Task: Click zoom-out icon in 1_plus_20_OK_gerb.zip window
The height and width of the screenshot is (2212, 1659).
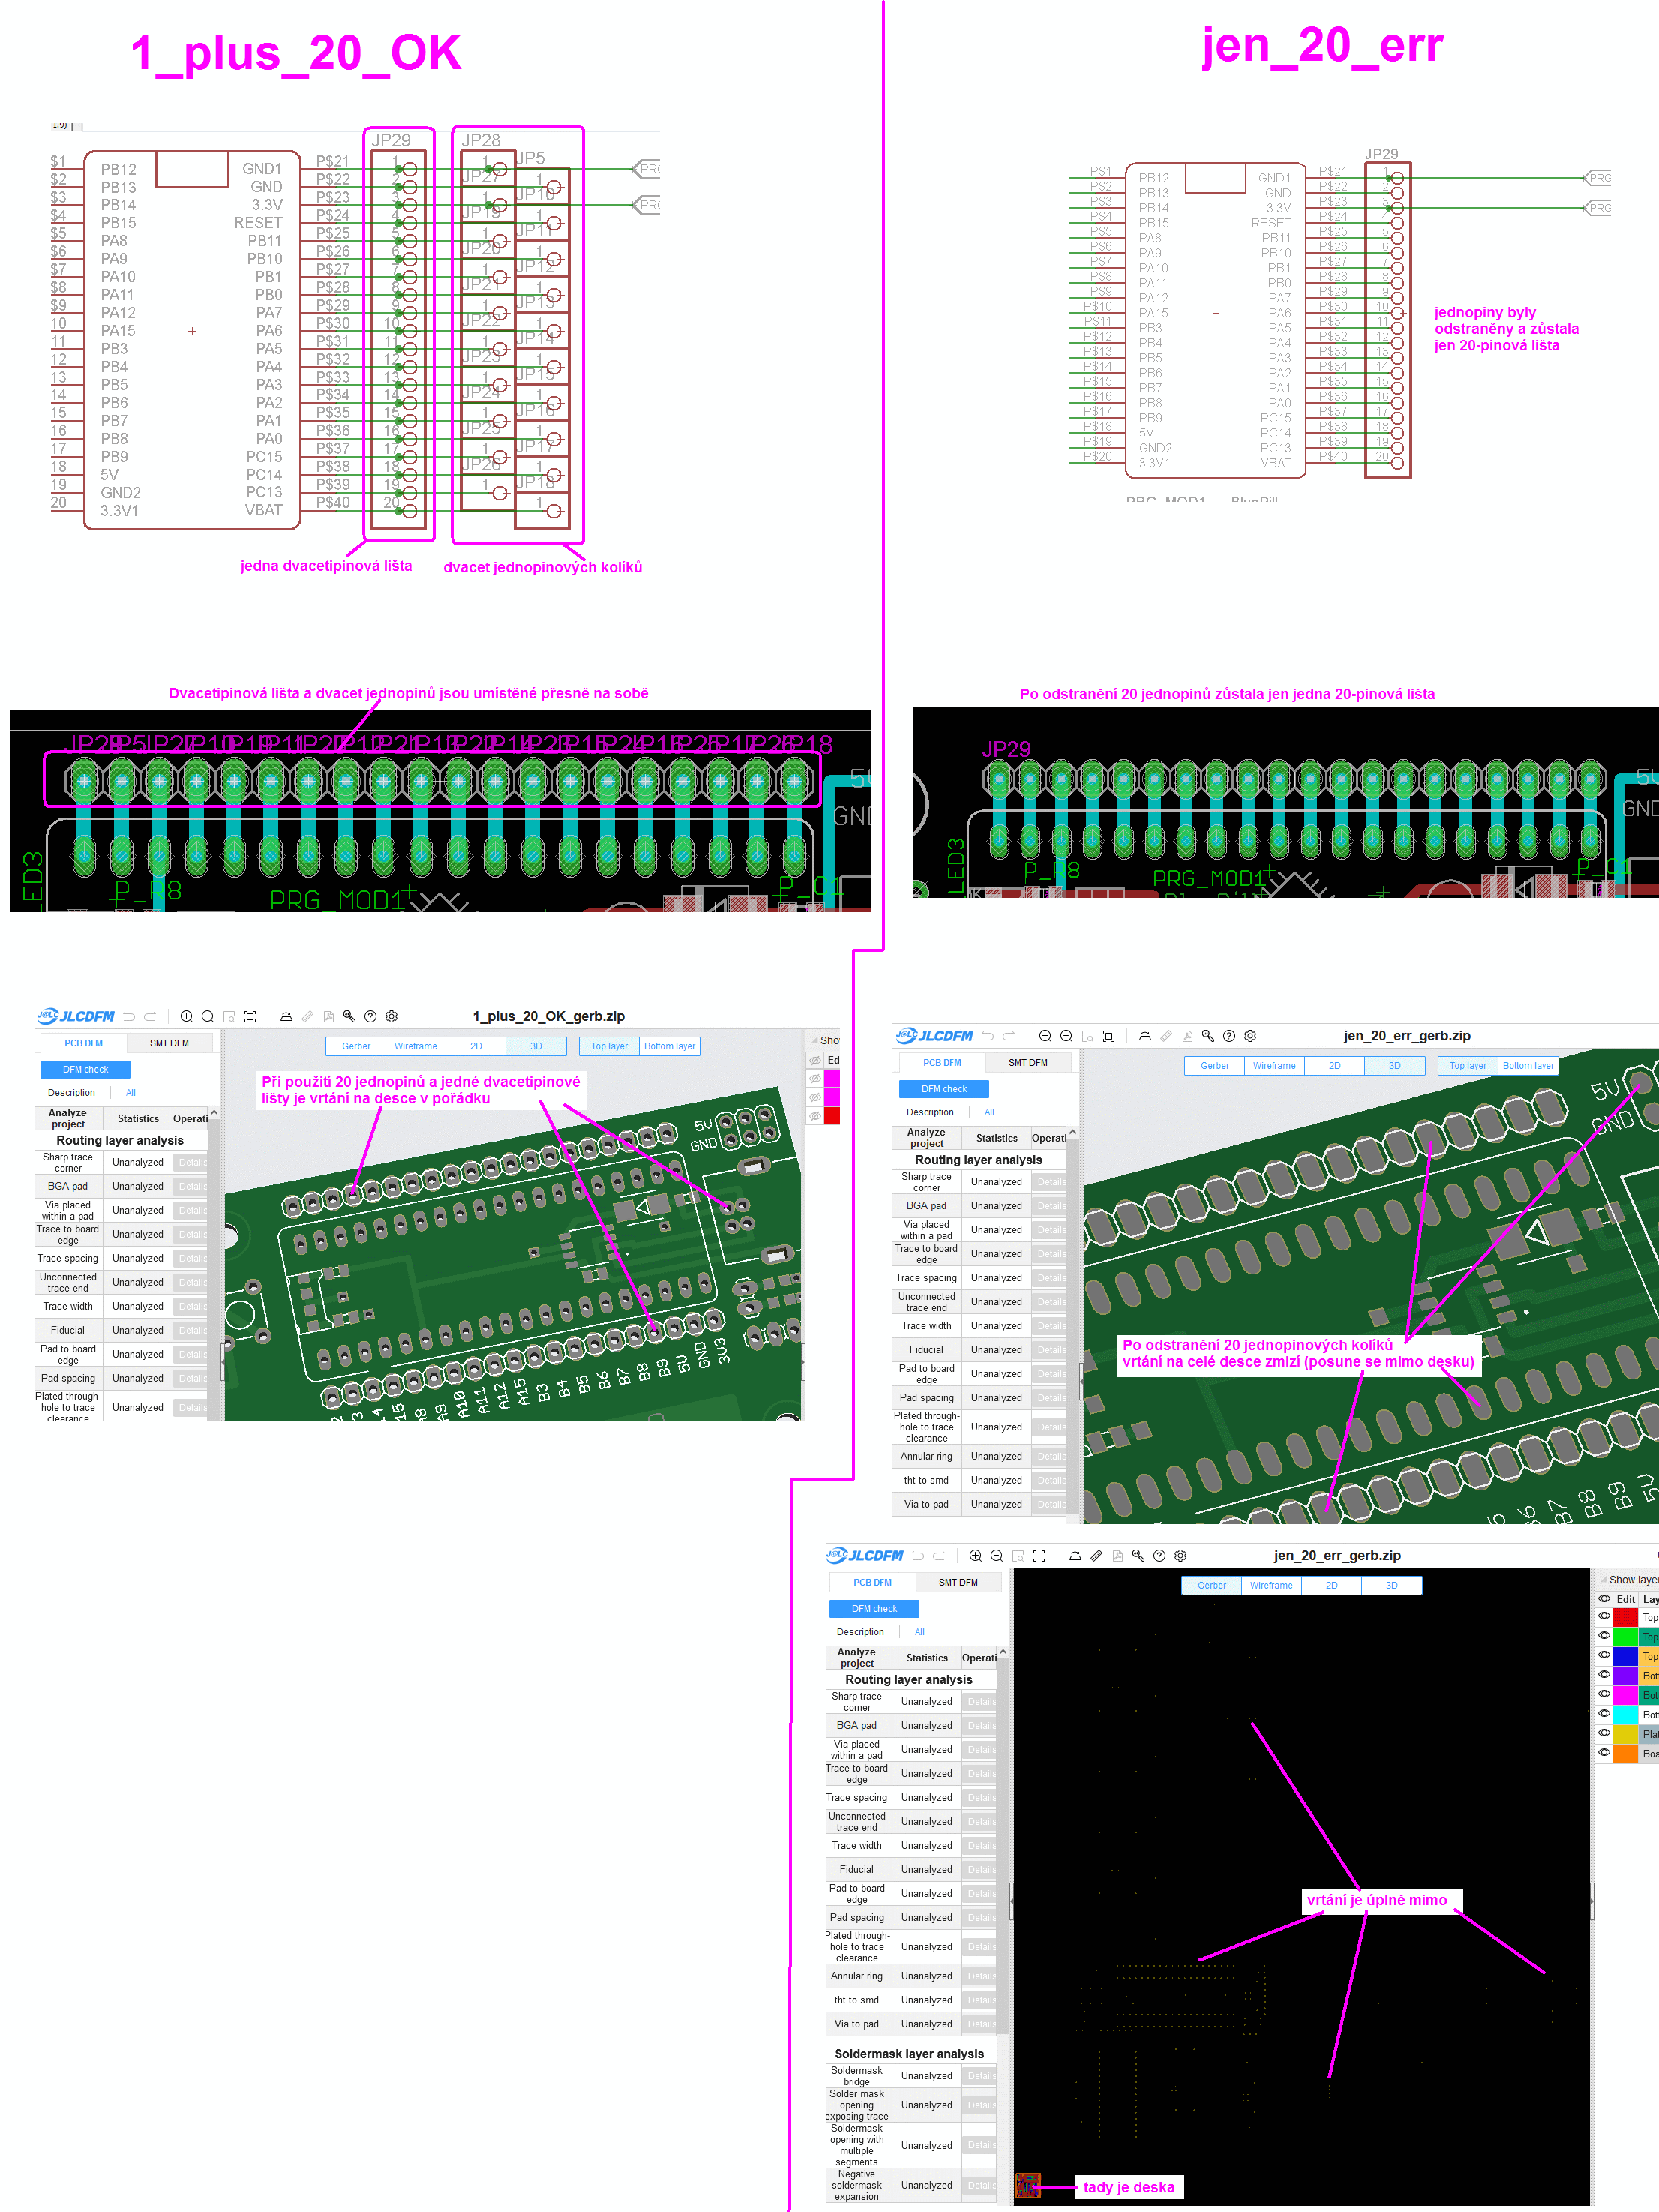Action: [x=208, y=1016]
